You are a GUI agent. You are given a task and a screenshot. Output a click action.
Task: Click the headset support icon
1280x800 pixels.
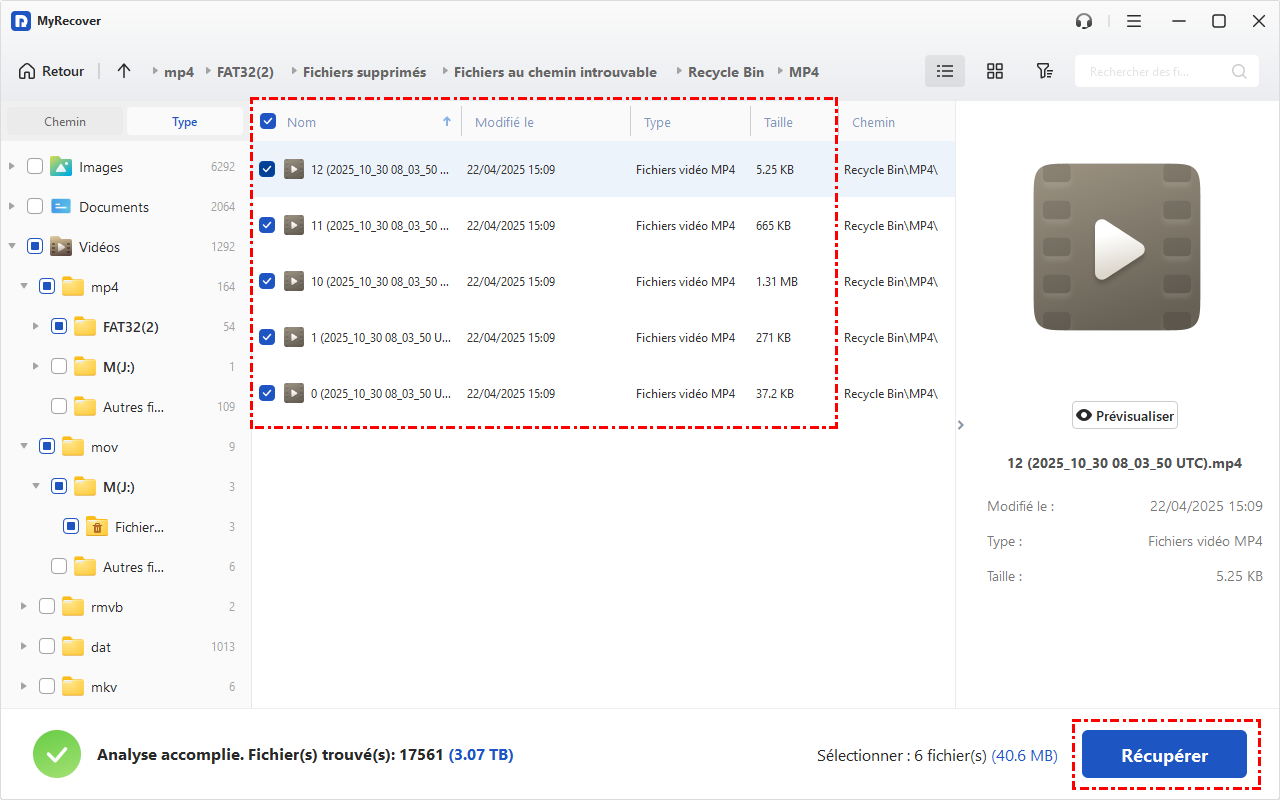[1084, 21]
